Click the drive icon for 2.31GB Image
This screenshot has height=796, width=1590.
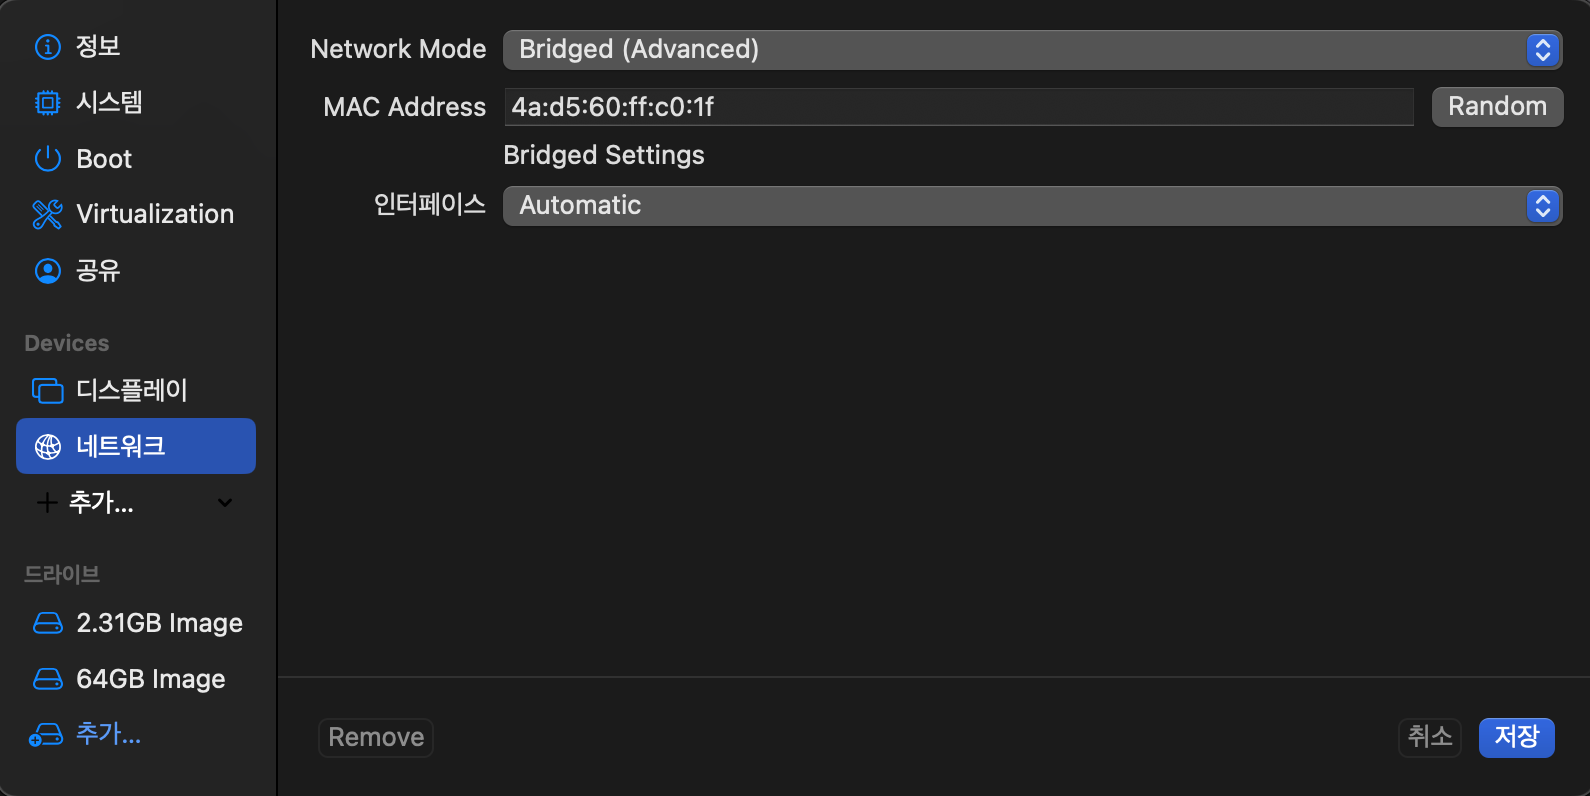click(48, 623)
